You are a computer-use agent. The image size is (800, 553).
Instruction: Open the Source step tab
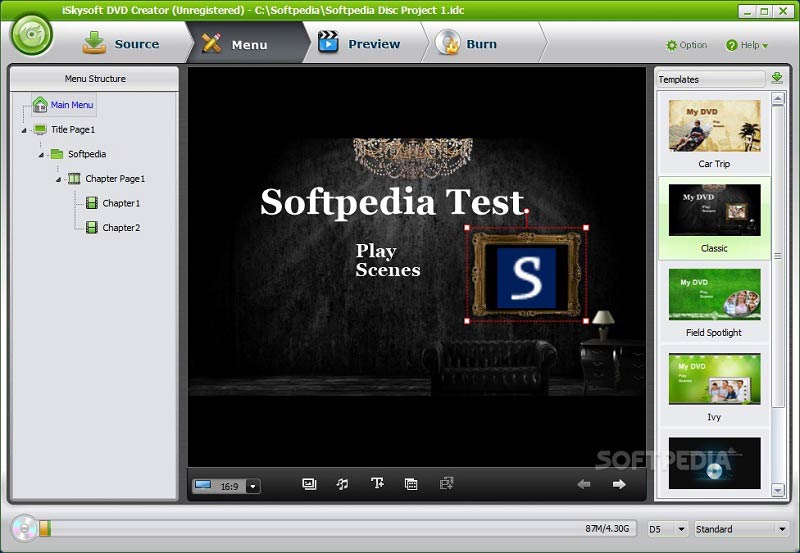click(121, 43)
